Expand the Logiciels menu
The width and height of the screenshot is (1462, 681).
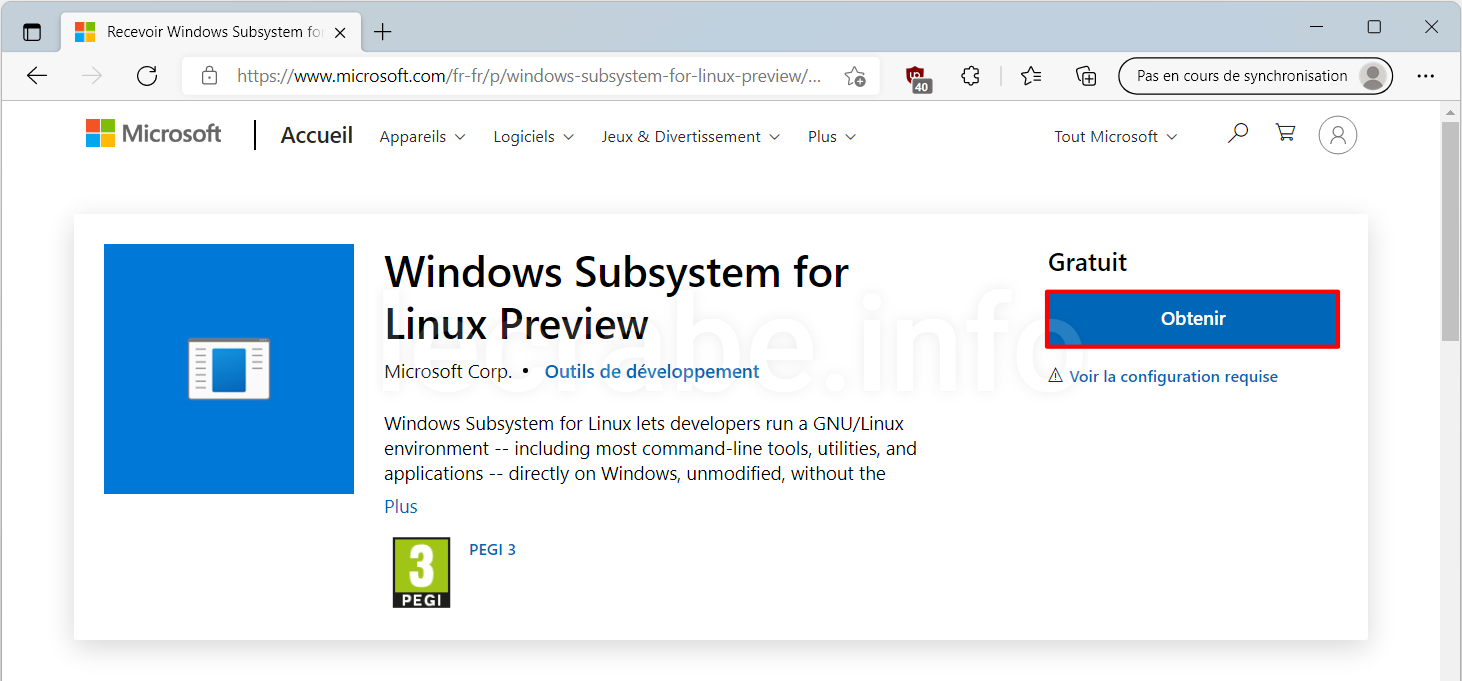(x=533, y=137)
